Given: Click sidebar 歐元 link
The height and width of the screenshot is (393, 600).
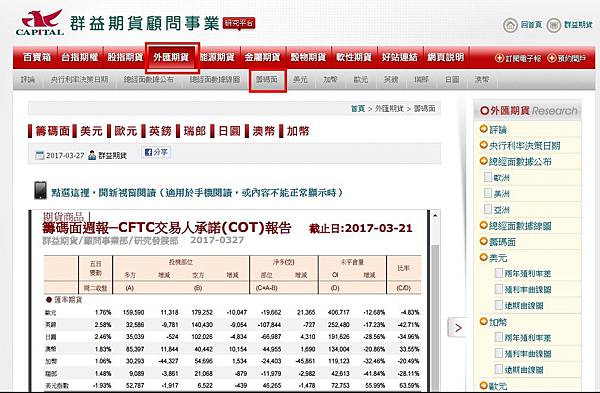Looking at the screenshot, I should point(498,386).
